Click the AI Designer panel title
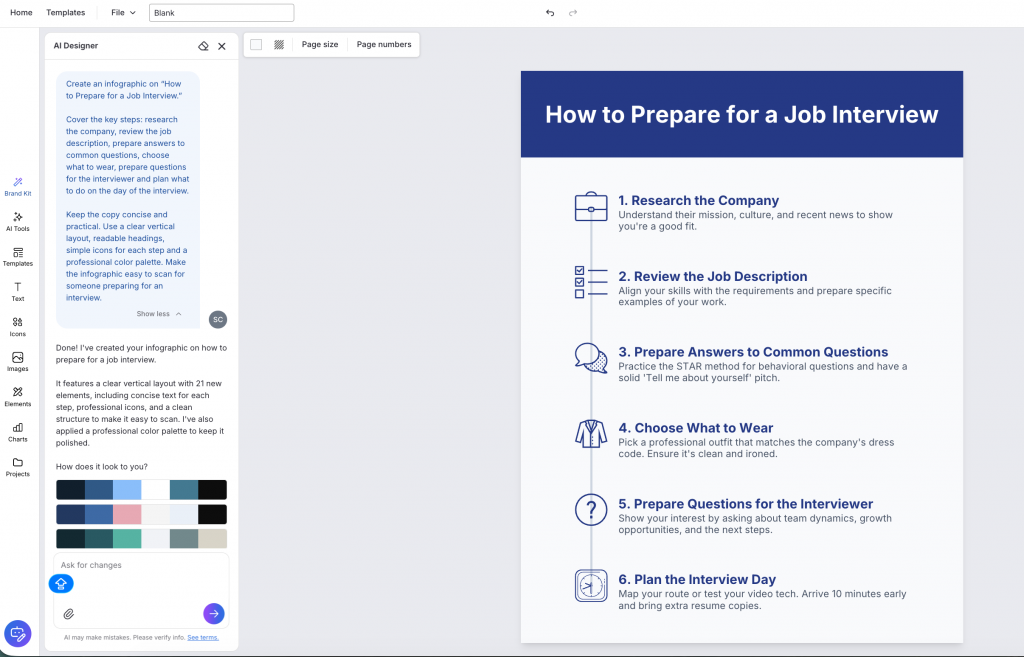This screenshot has width=1024, height=657. coord(76,46)
